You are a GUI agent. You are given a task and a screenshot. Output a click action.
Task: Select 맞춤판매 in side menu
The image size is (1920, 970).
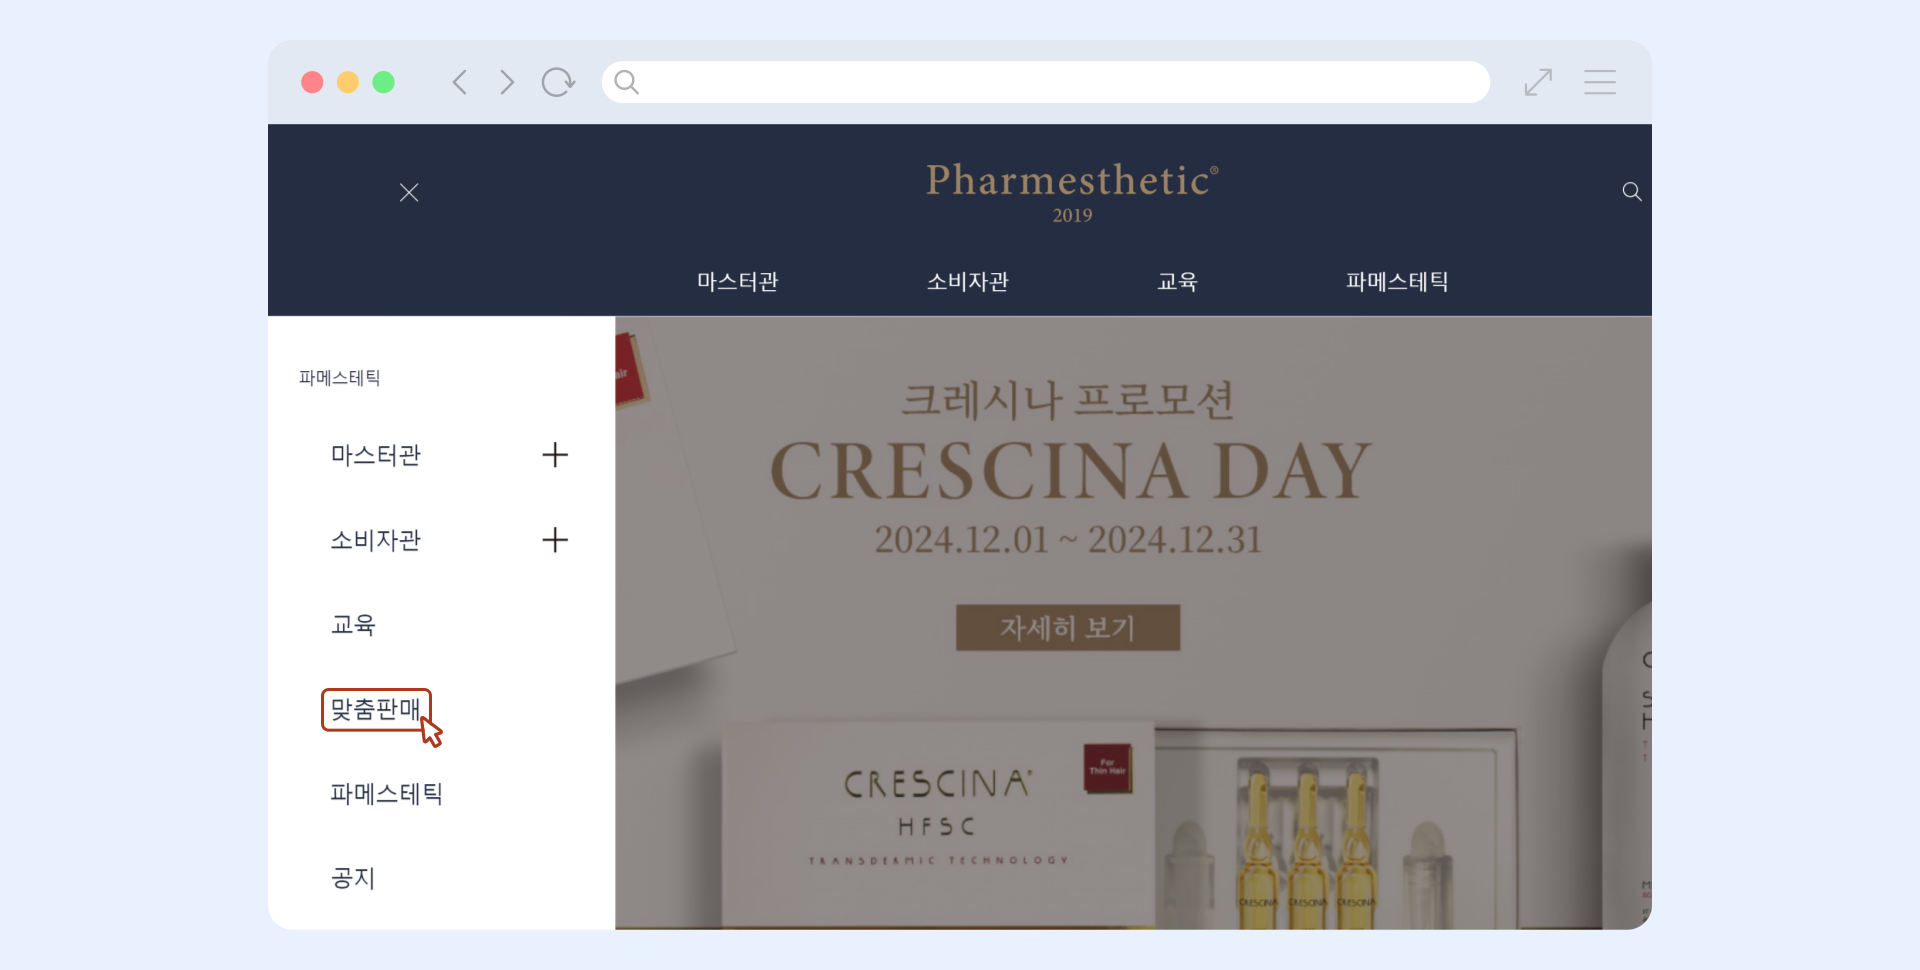pyautogui.click(x=376, y=709)
